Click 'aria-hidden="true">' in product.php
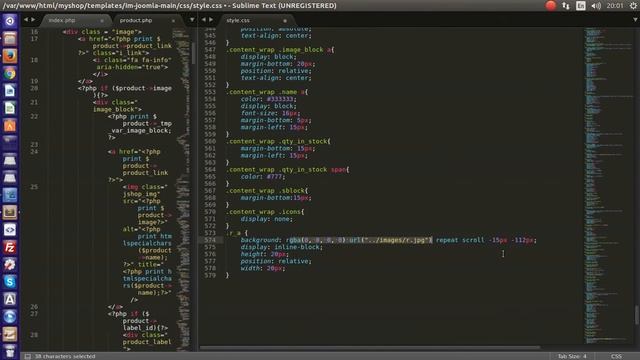 coord(132,67)
